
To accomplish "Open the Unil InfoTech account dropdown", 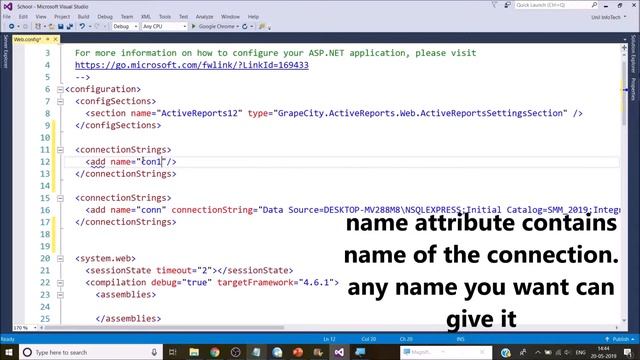I will coord(609,17).
